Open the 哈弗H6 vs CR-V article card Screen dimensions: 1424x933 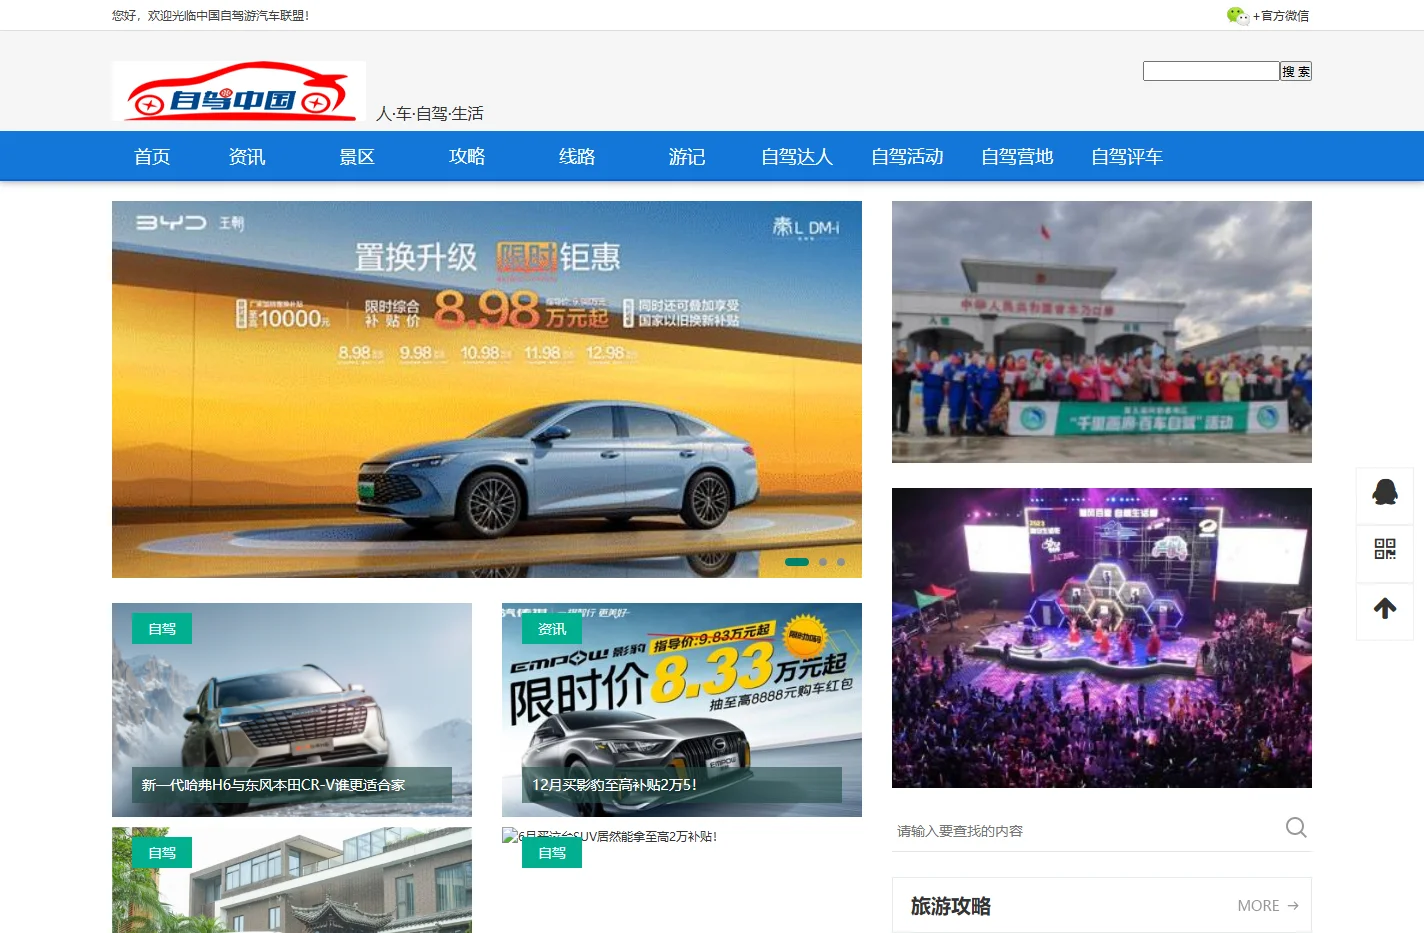tap(292, 710)
